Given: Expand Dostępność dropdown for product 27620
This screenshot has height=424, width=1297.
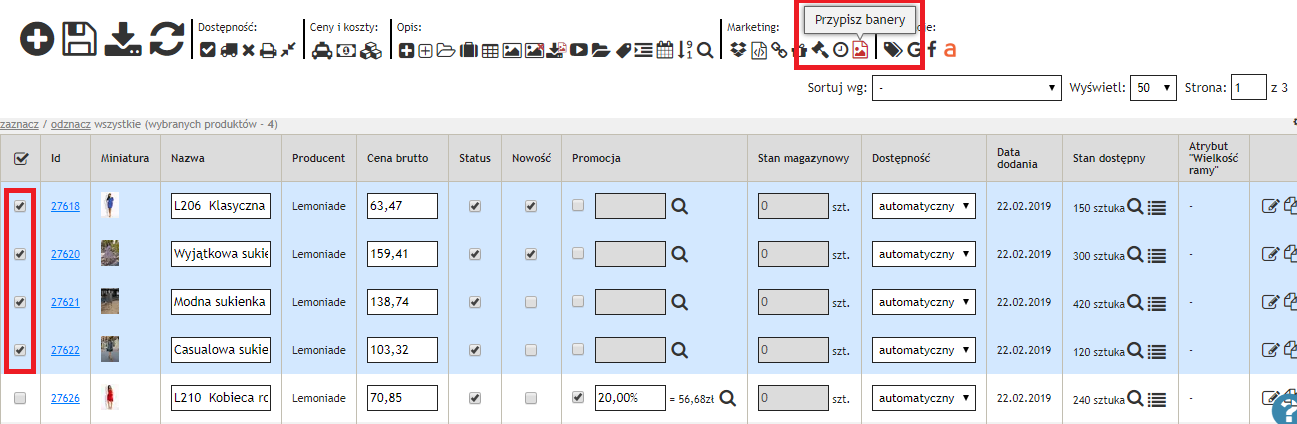Looking at the screenshot, I should (x=923, y=254).
